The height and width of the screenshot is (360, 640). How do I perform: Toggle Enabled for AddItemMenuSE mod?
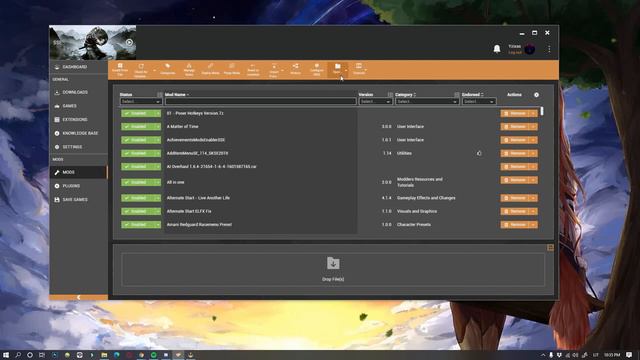[141, 153]
